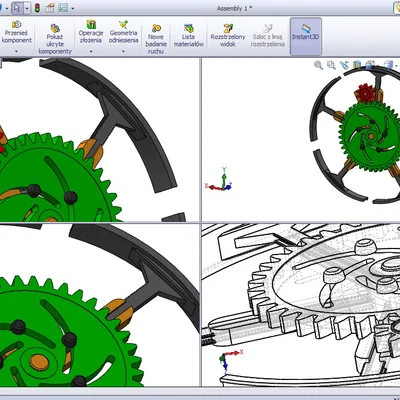Image resolution: width=400 pixels, height=400 pixels.
Task: Open Lista materiałów
Action: point(189,35)
